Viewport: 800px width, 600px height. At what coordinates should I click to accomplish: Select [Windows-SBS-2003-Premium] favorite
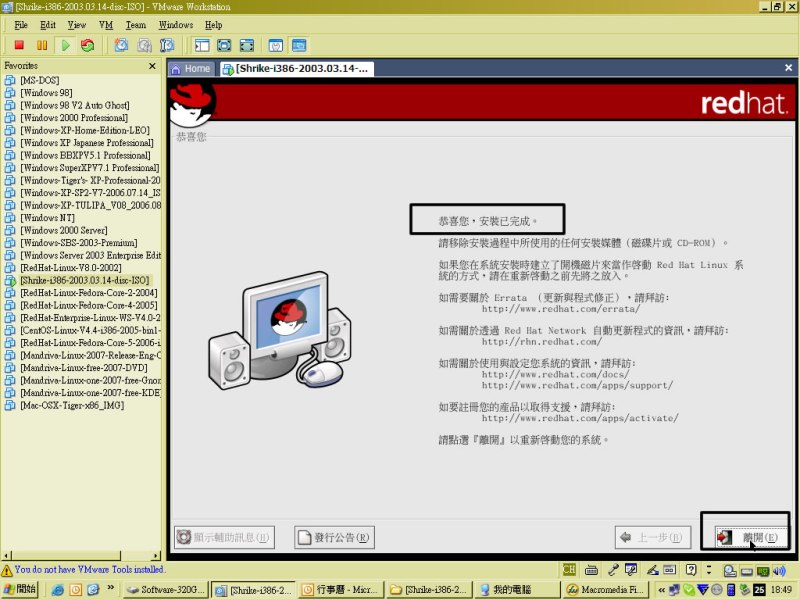click(x=79, y=242)
